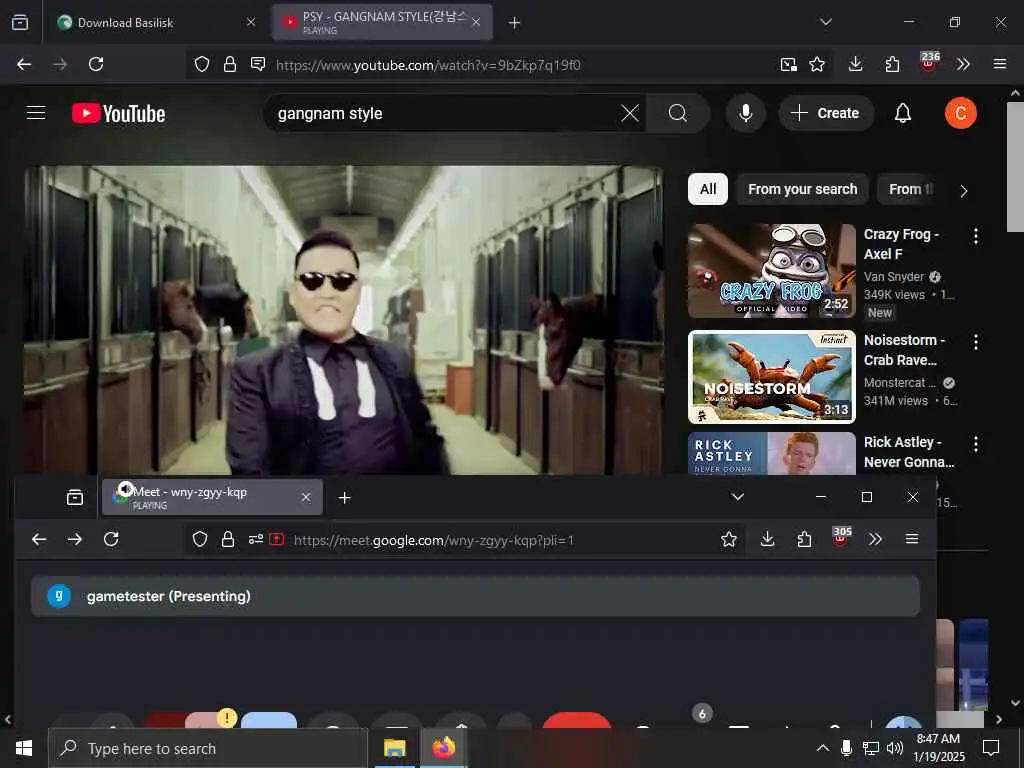Screen dimensions: 1024x768
Task: Click the Van Snyder channel name
Action: point(894,277)
